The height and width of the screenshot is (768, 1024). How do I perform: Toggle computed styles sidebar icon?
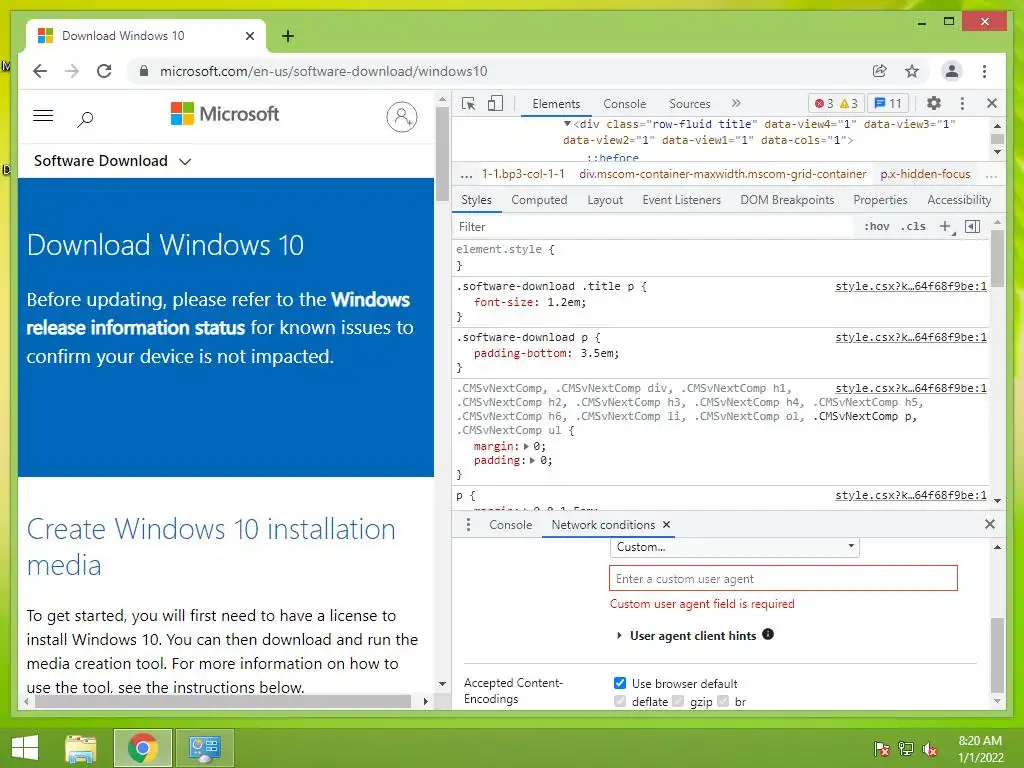pyautogui.click(x=972, y=227)
